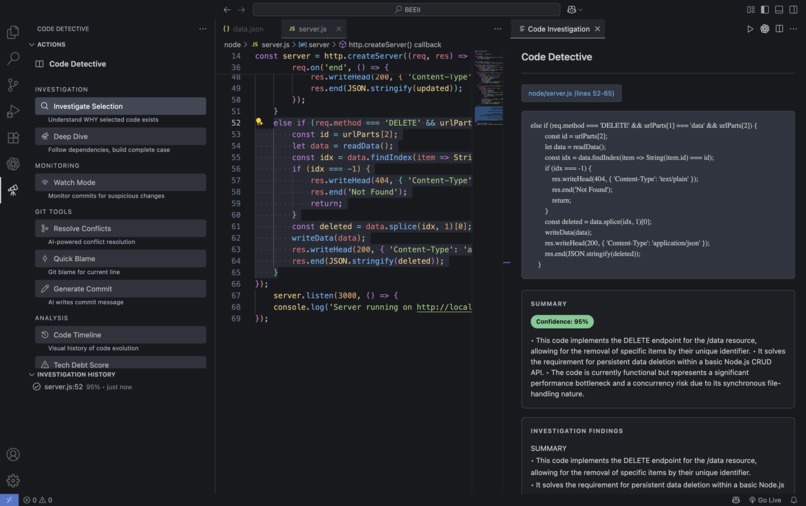The width and height of the screenshot is (806, 506).
Task: Close the server.js tab
Action: (x=338, y=29)
